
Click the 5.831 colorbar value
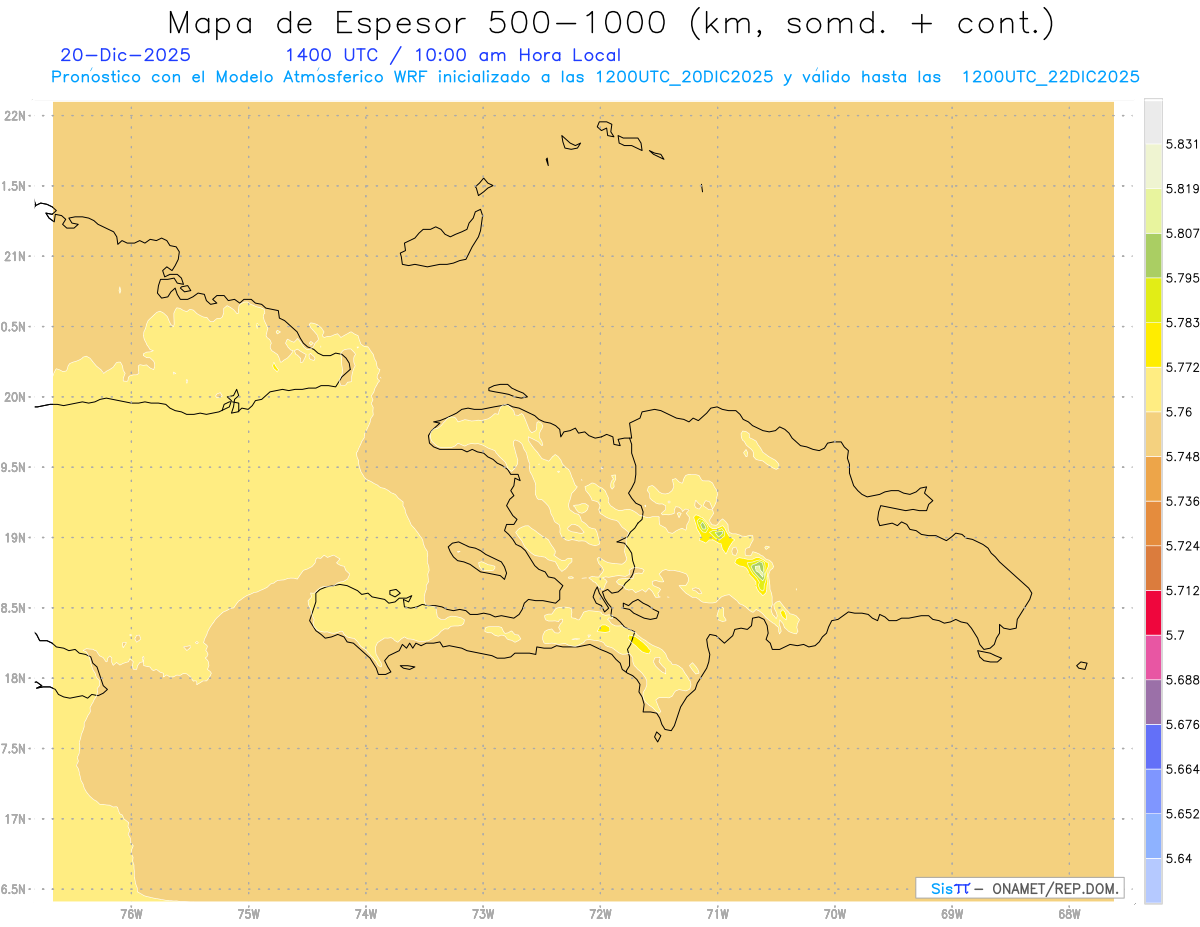(x=1182, y=144)
